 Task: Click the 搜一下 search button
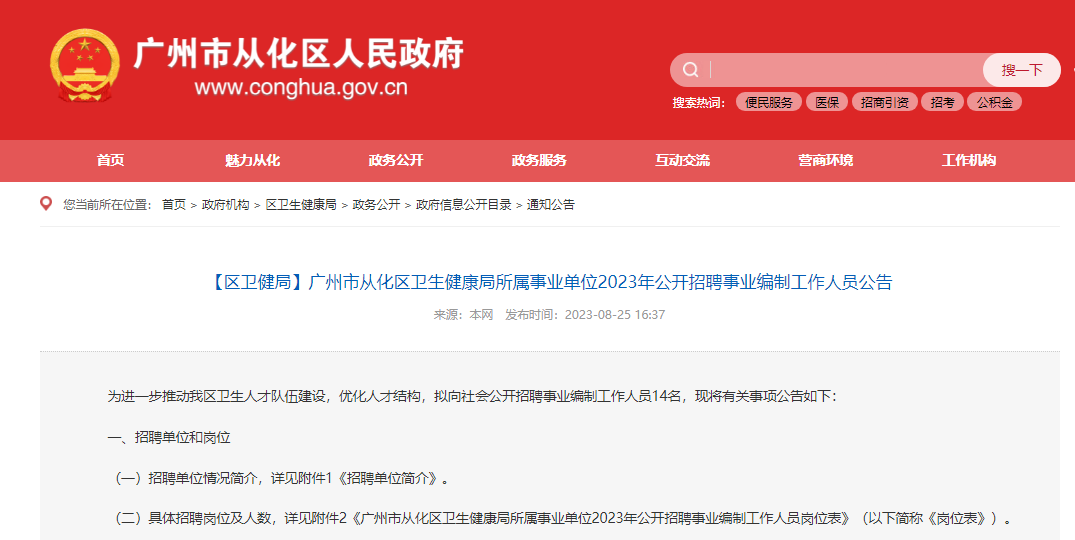(1022, 70)
